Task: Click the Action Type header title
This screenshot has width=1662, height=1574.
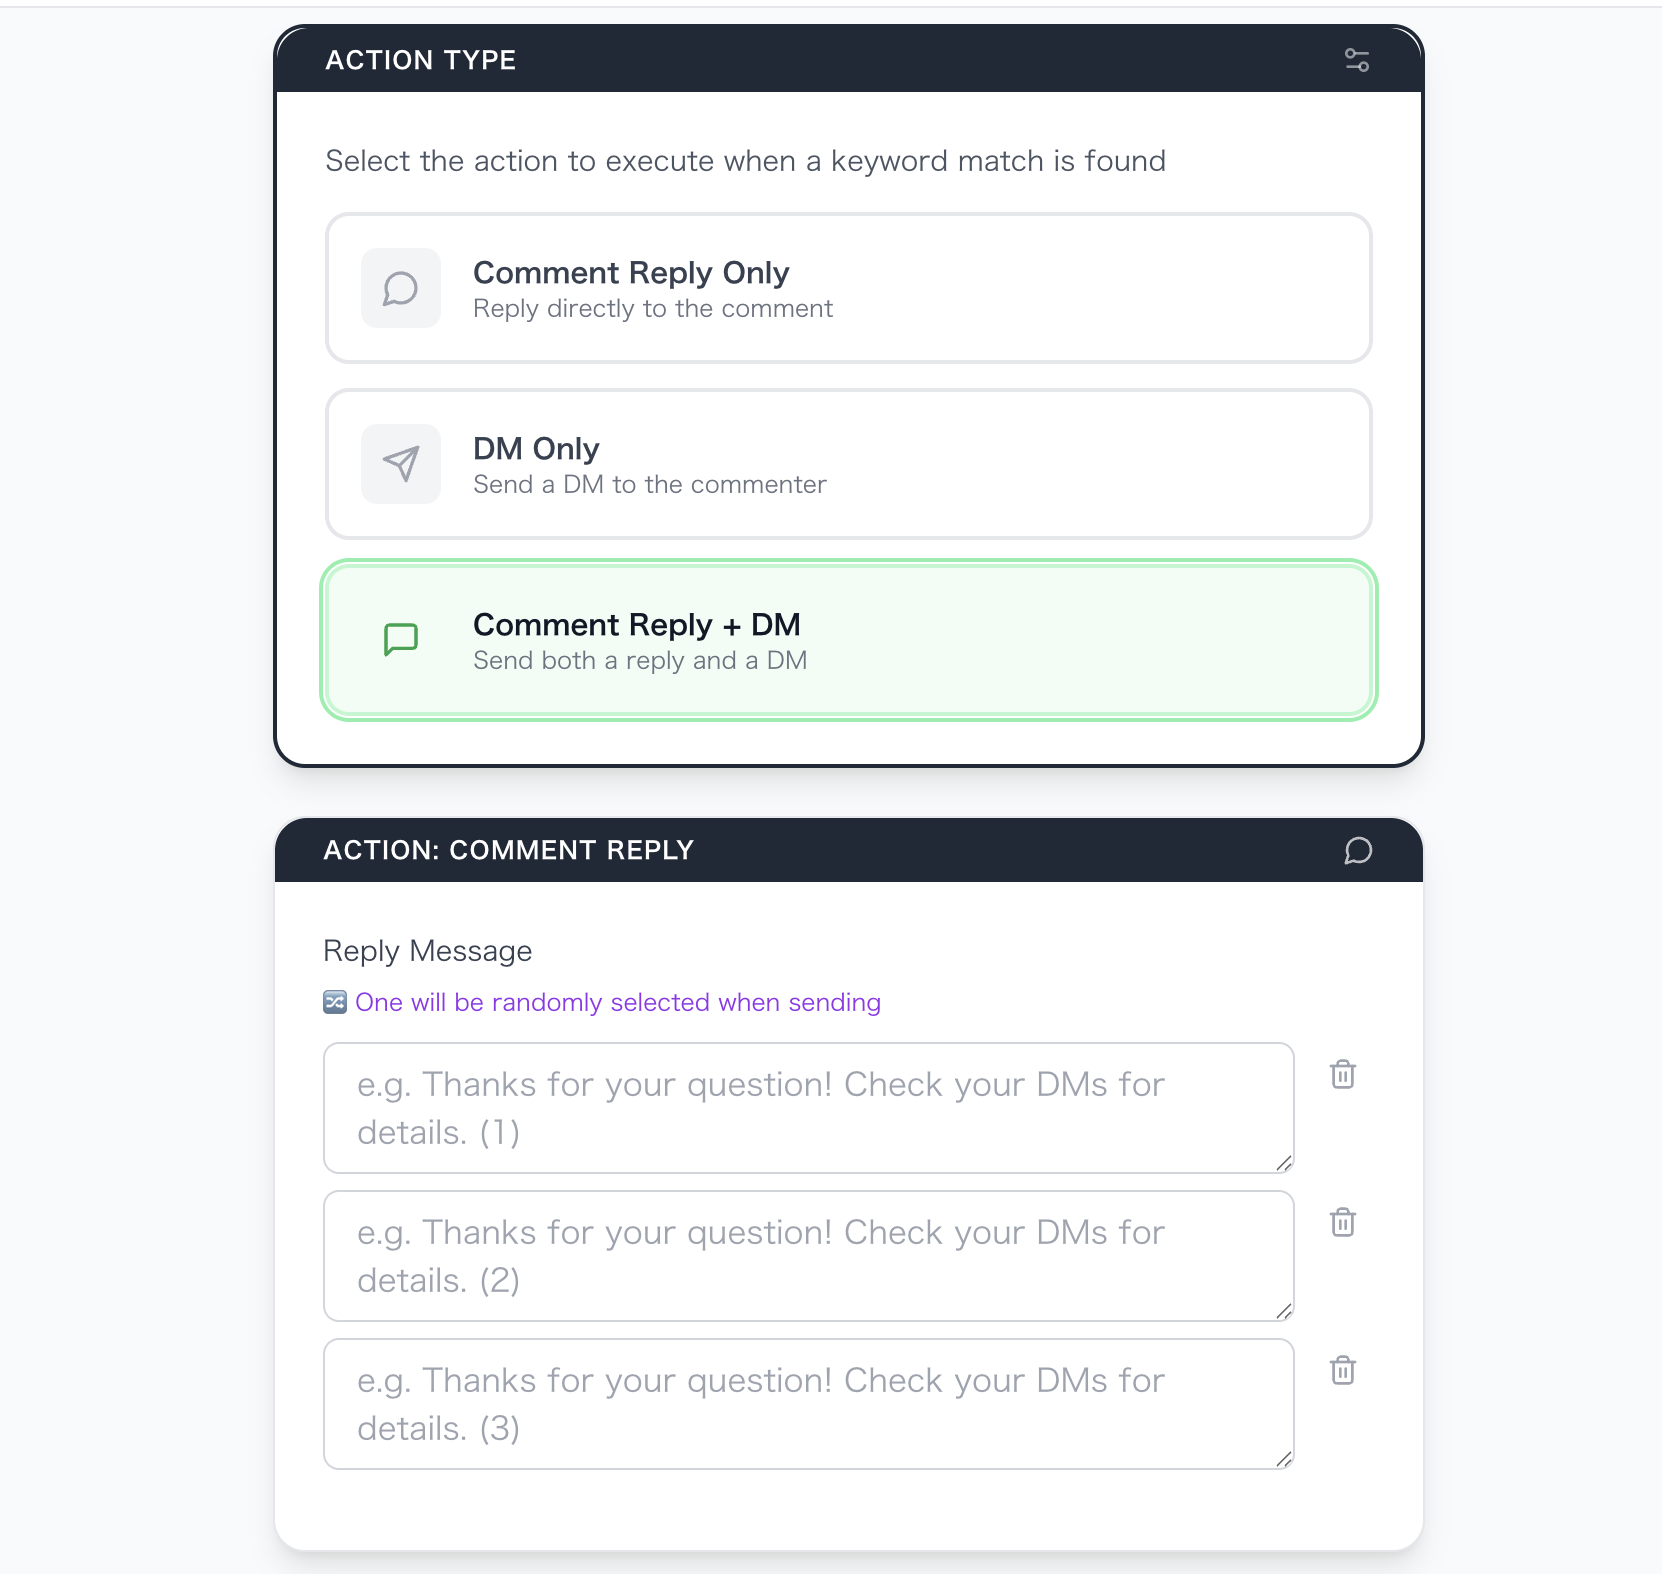Action: [420, 61]
